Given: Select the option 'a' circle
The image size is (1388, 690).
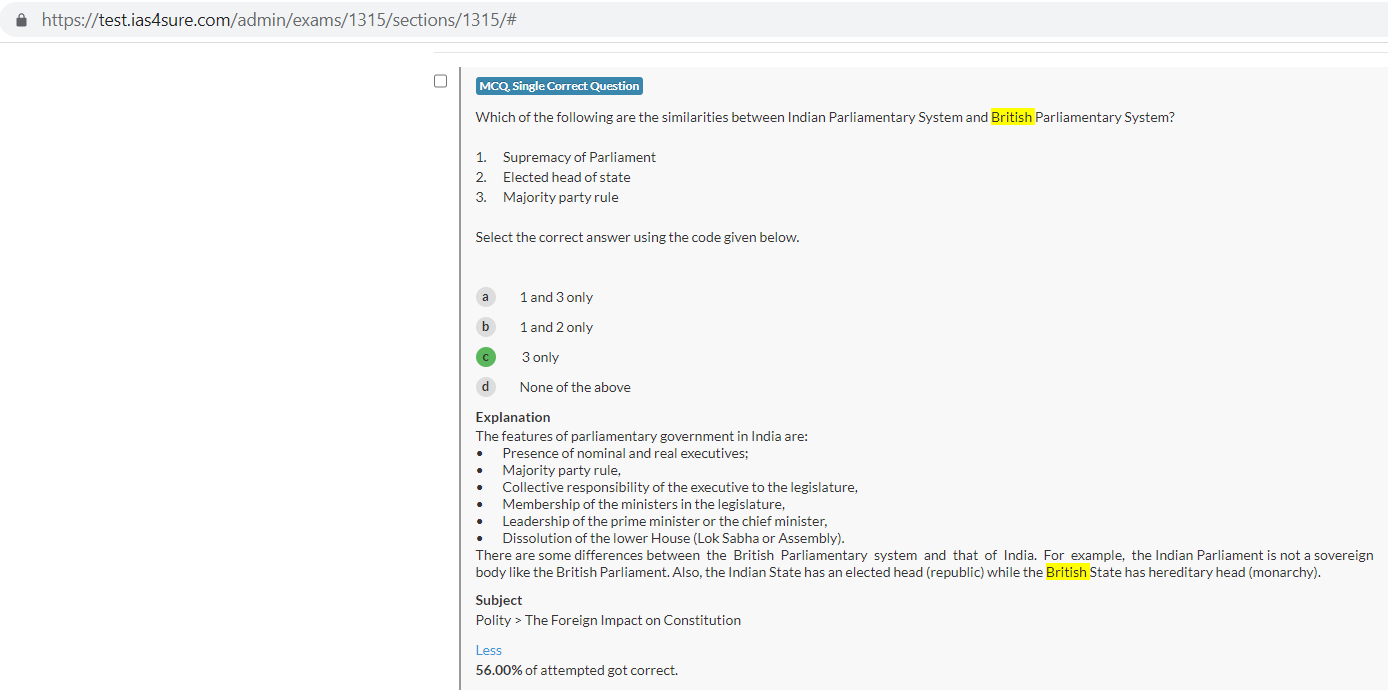Looking at the screenshot, I should coord(485,297).
